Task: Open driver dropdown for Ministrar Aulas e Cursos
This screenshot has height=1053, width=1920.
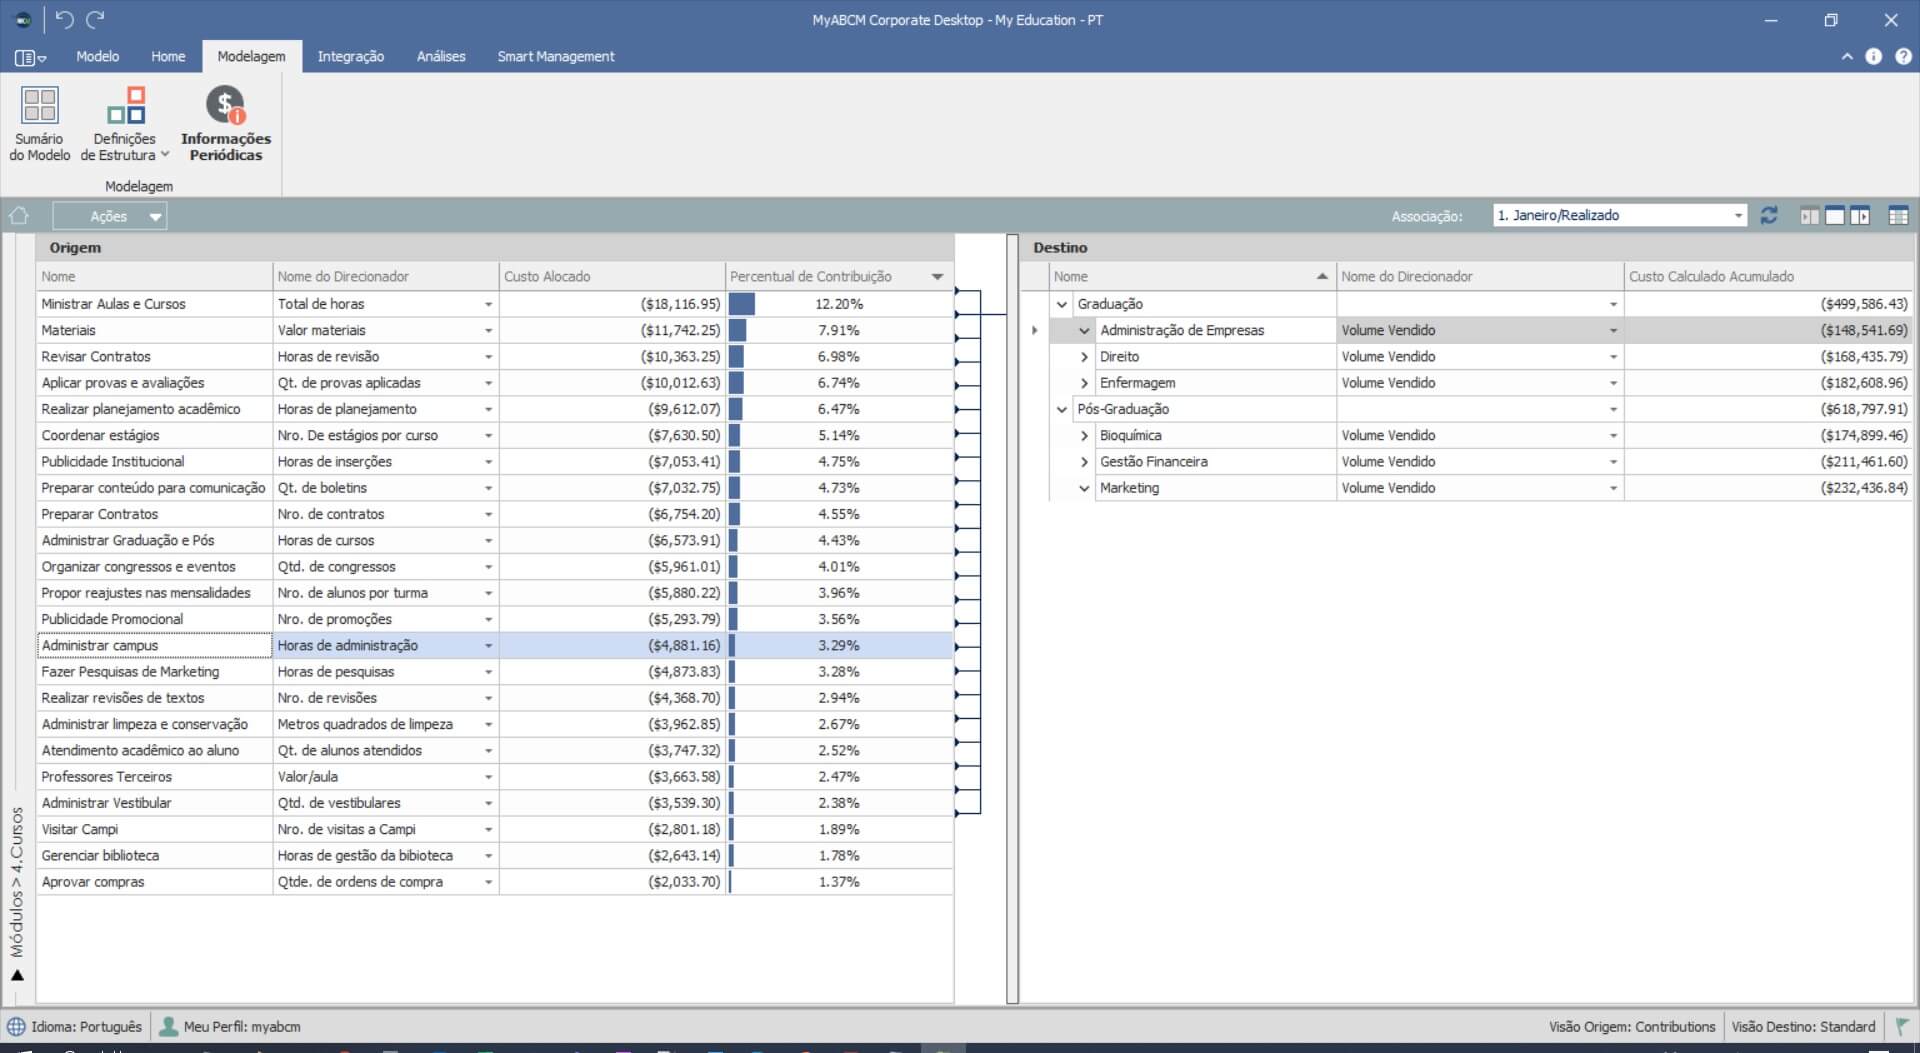Action: 488,304
